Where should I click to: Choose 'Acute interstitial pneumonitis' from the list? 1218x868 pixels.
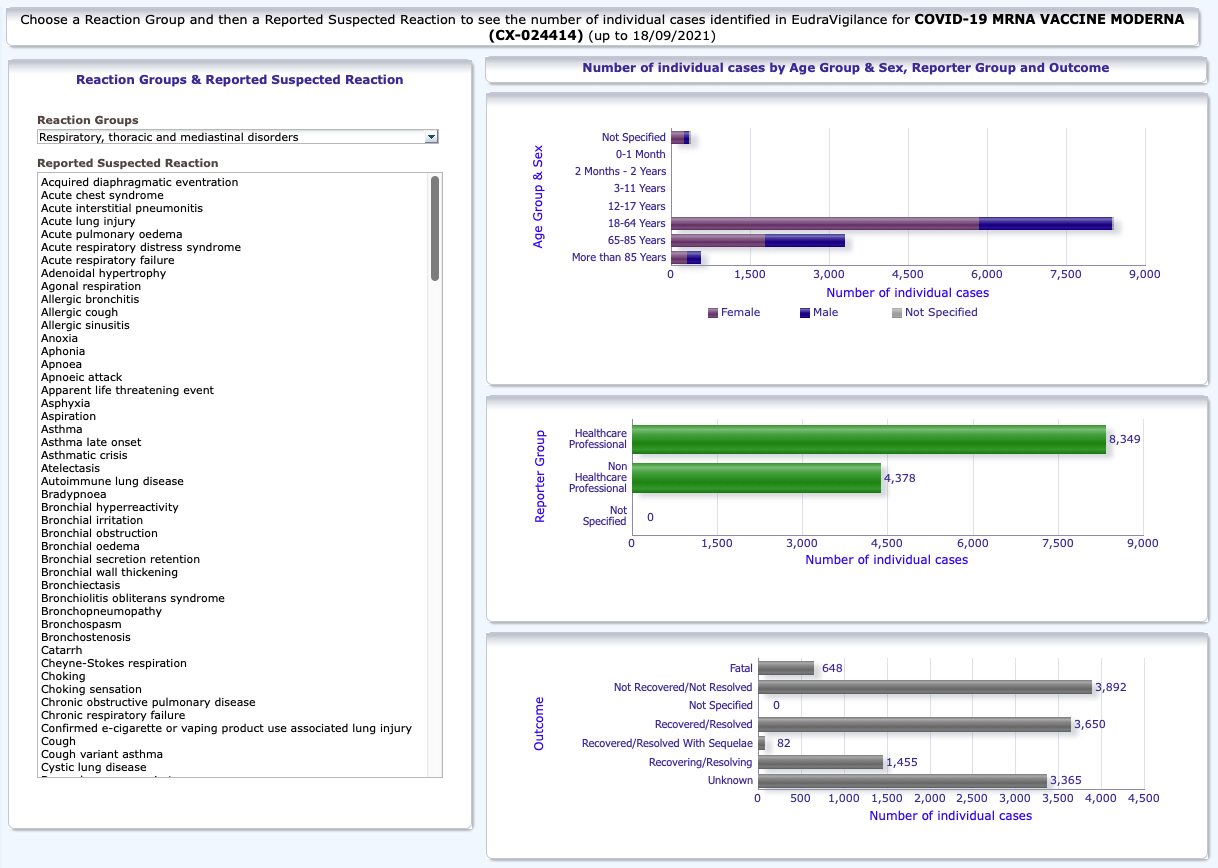point(122,208)
